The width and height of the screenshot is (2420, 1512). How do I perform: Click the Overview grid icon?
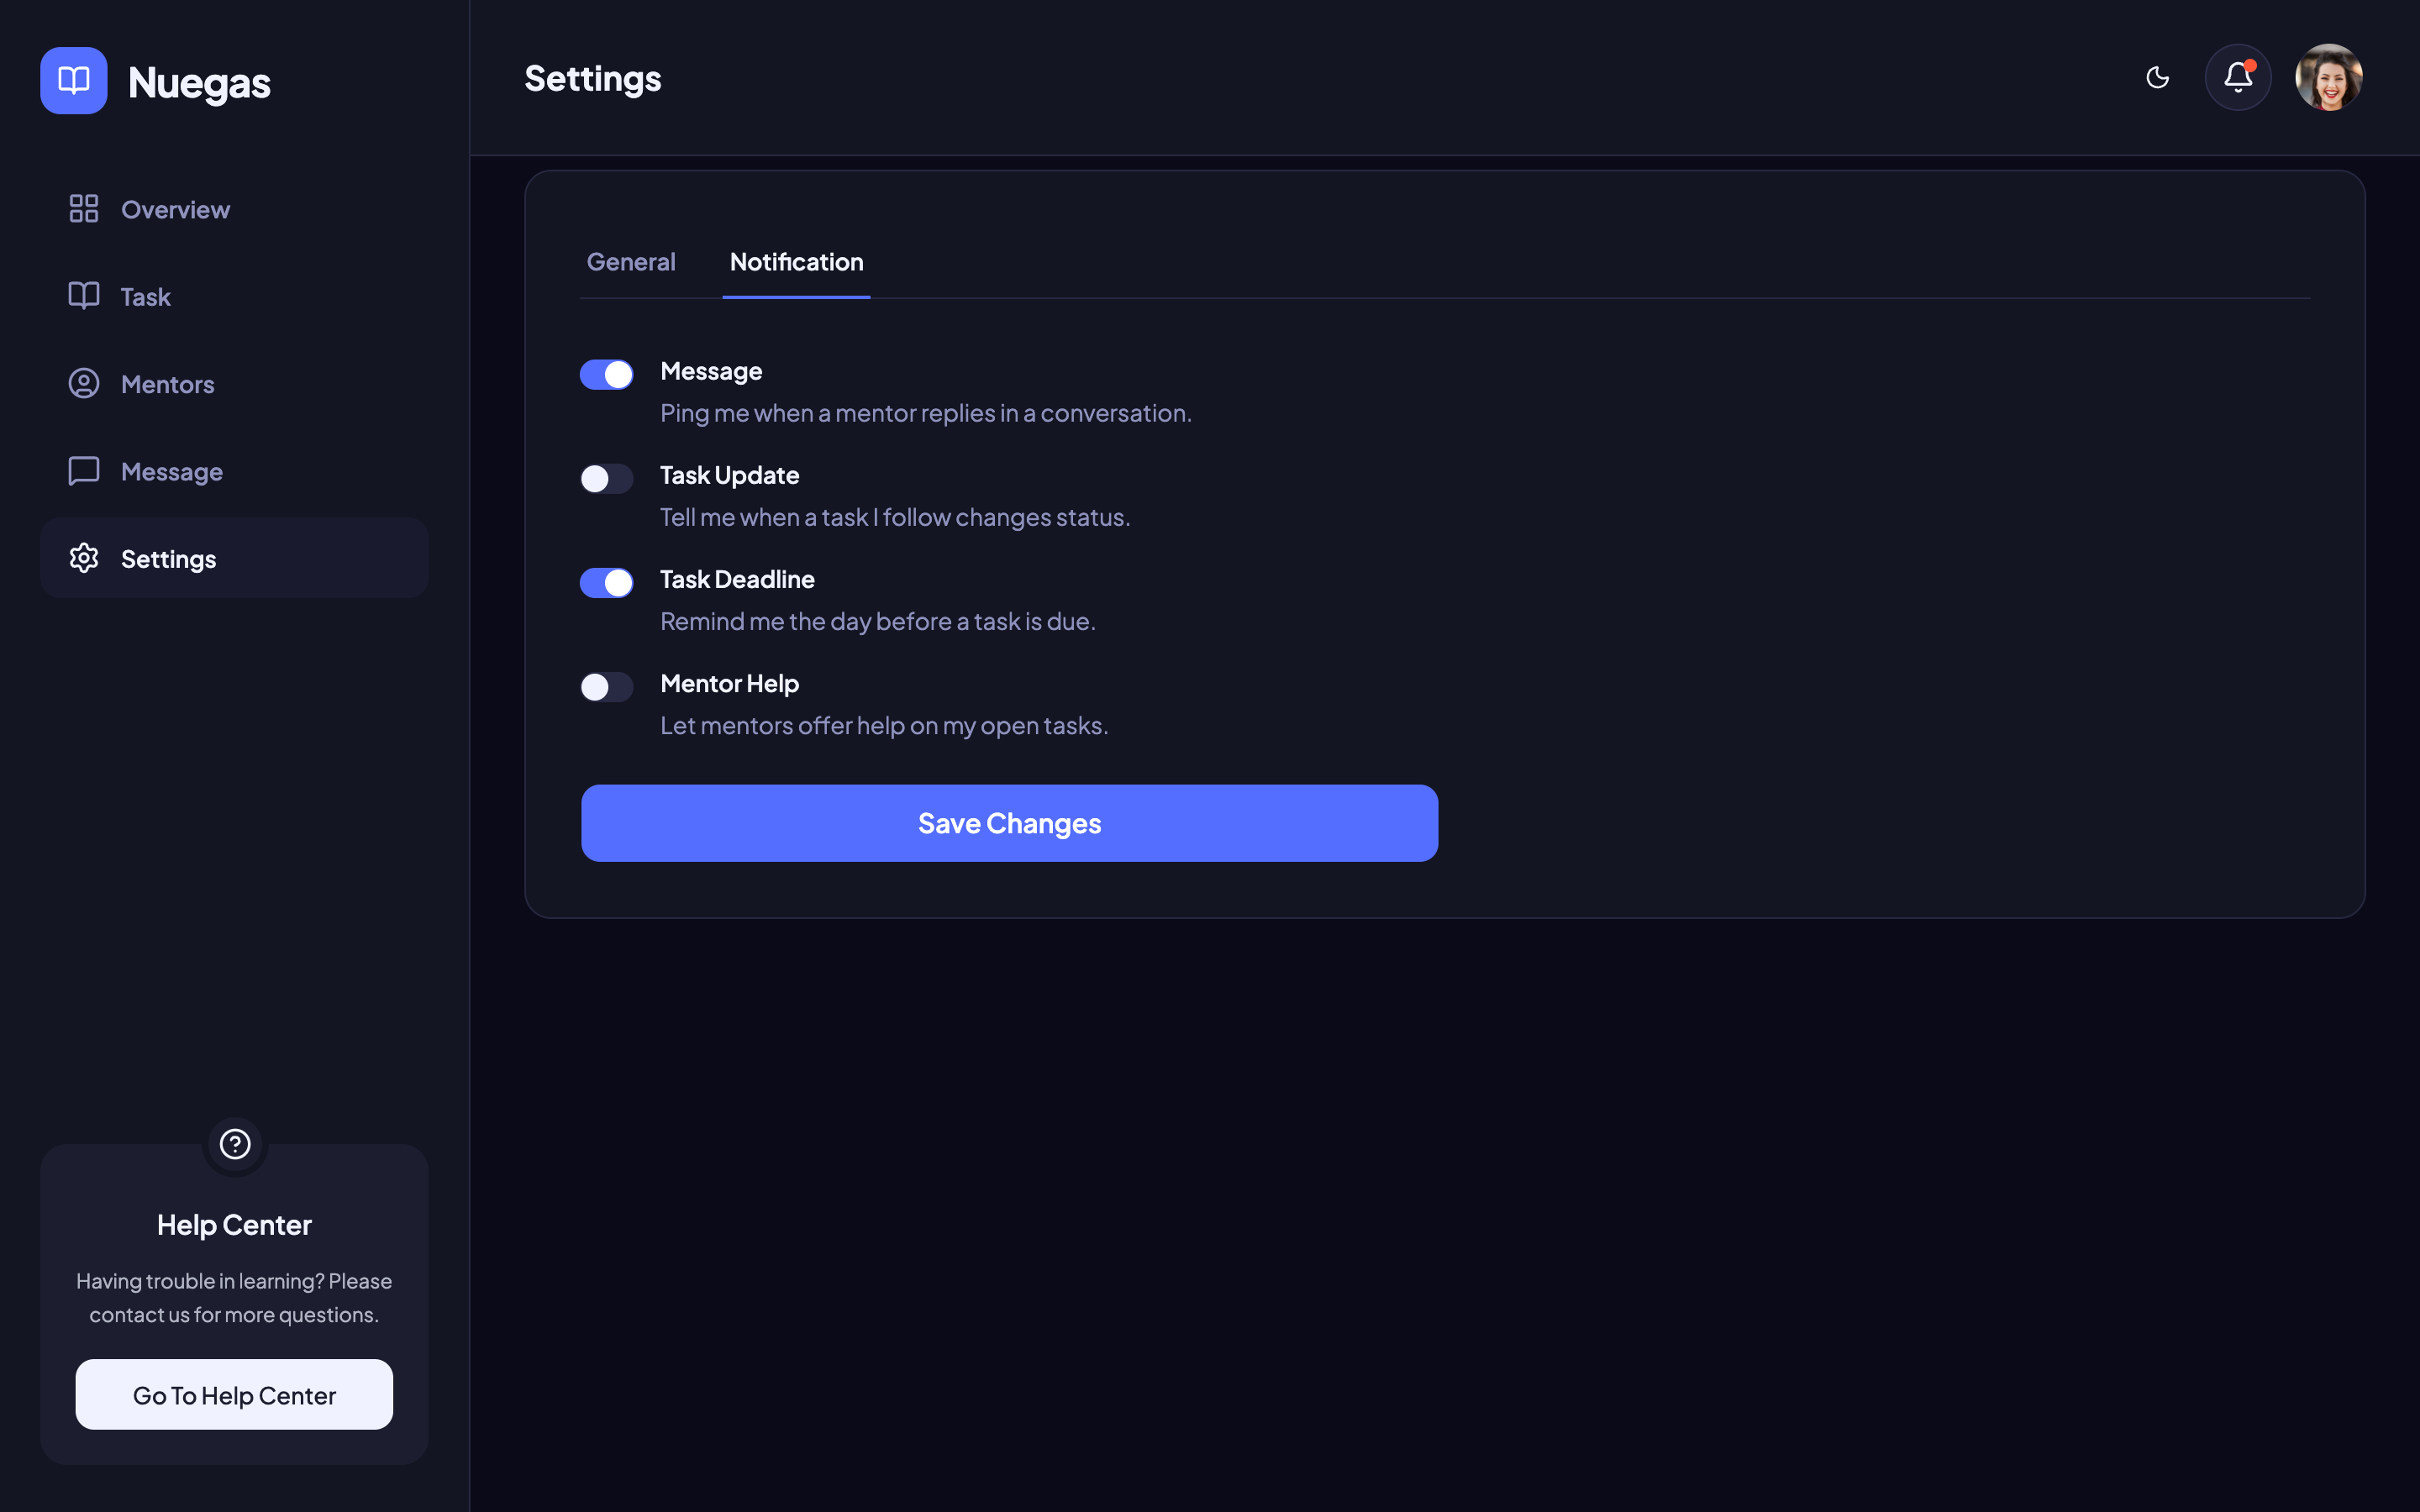[84, 209]
